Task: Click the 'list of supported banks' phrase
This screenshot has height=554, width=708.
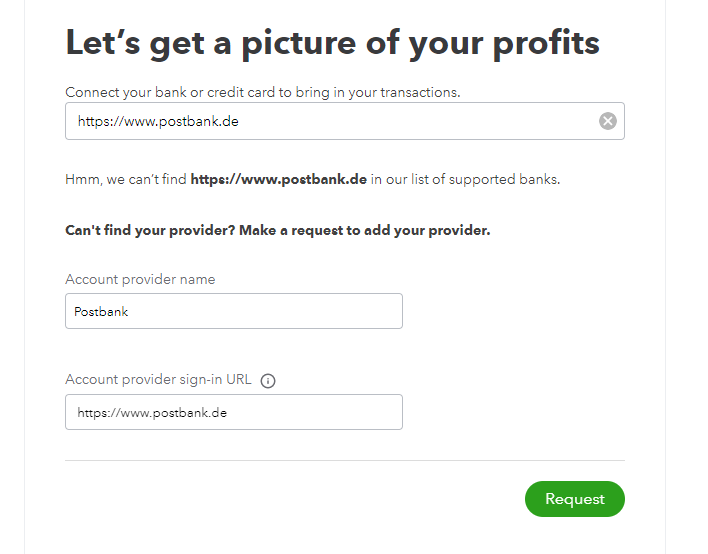Action: (473, 180)
